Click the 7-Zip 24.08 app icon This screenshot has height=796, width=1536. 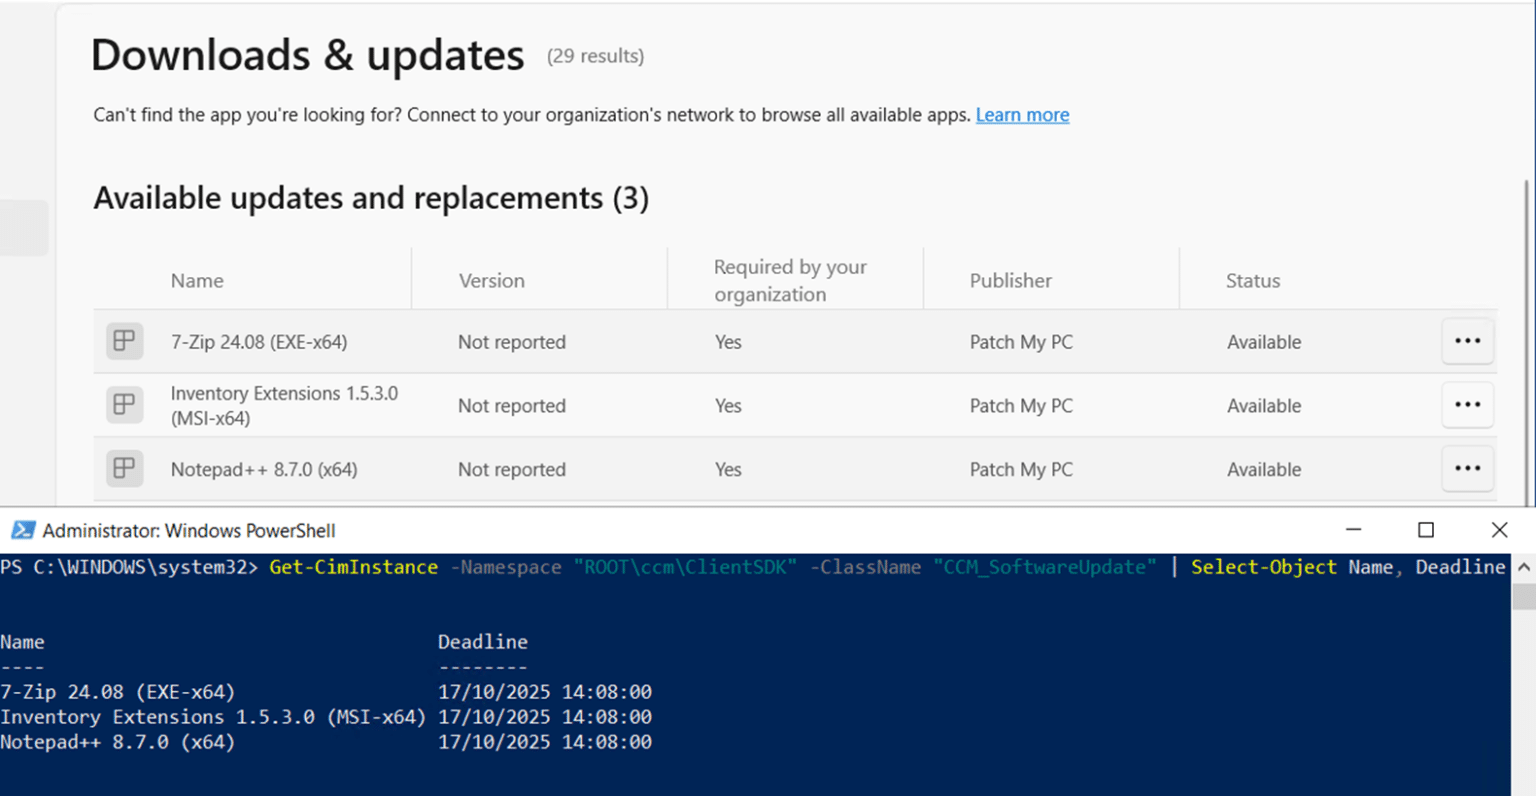click(124, 341)
